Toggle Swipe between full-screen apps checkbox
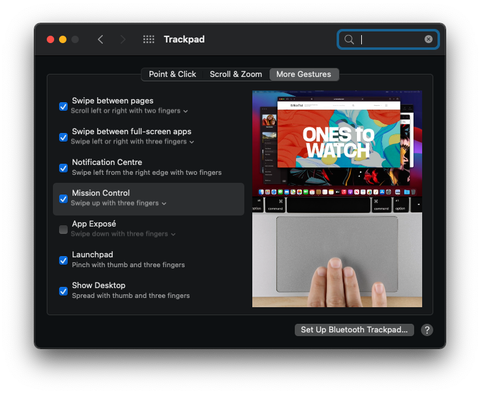The height and width of the screenshot is (394, 480). [x=63, y=137]
